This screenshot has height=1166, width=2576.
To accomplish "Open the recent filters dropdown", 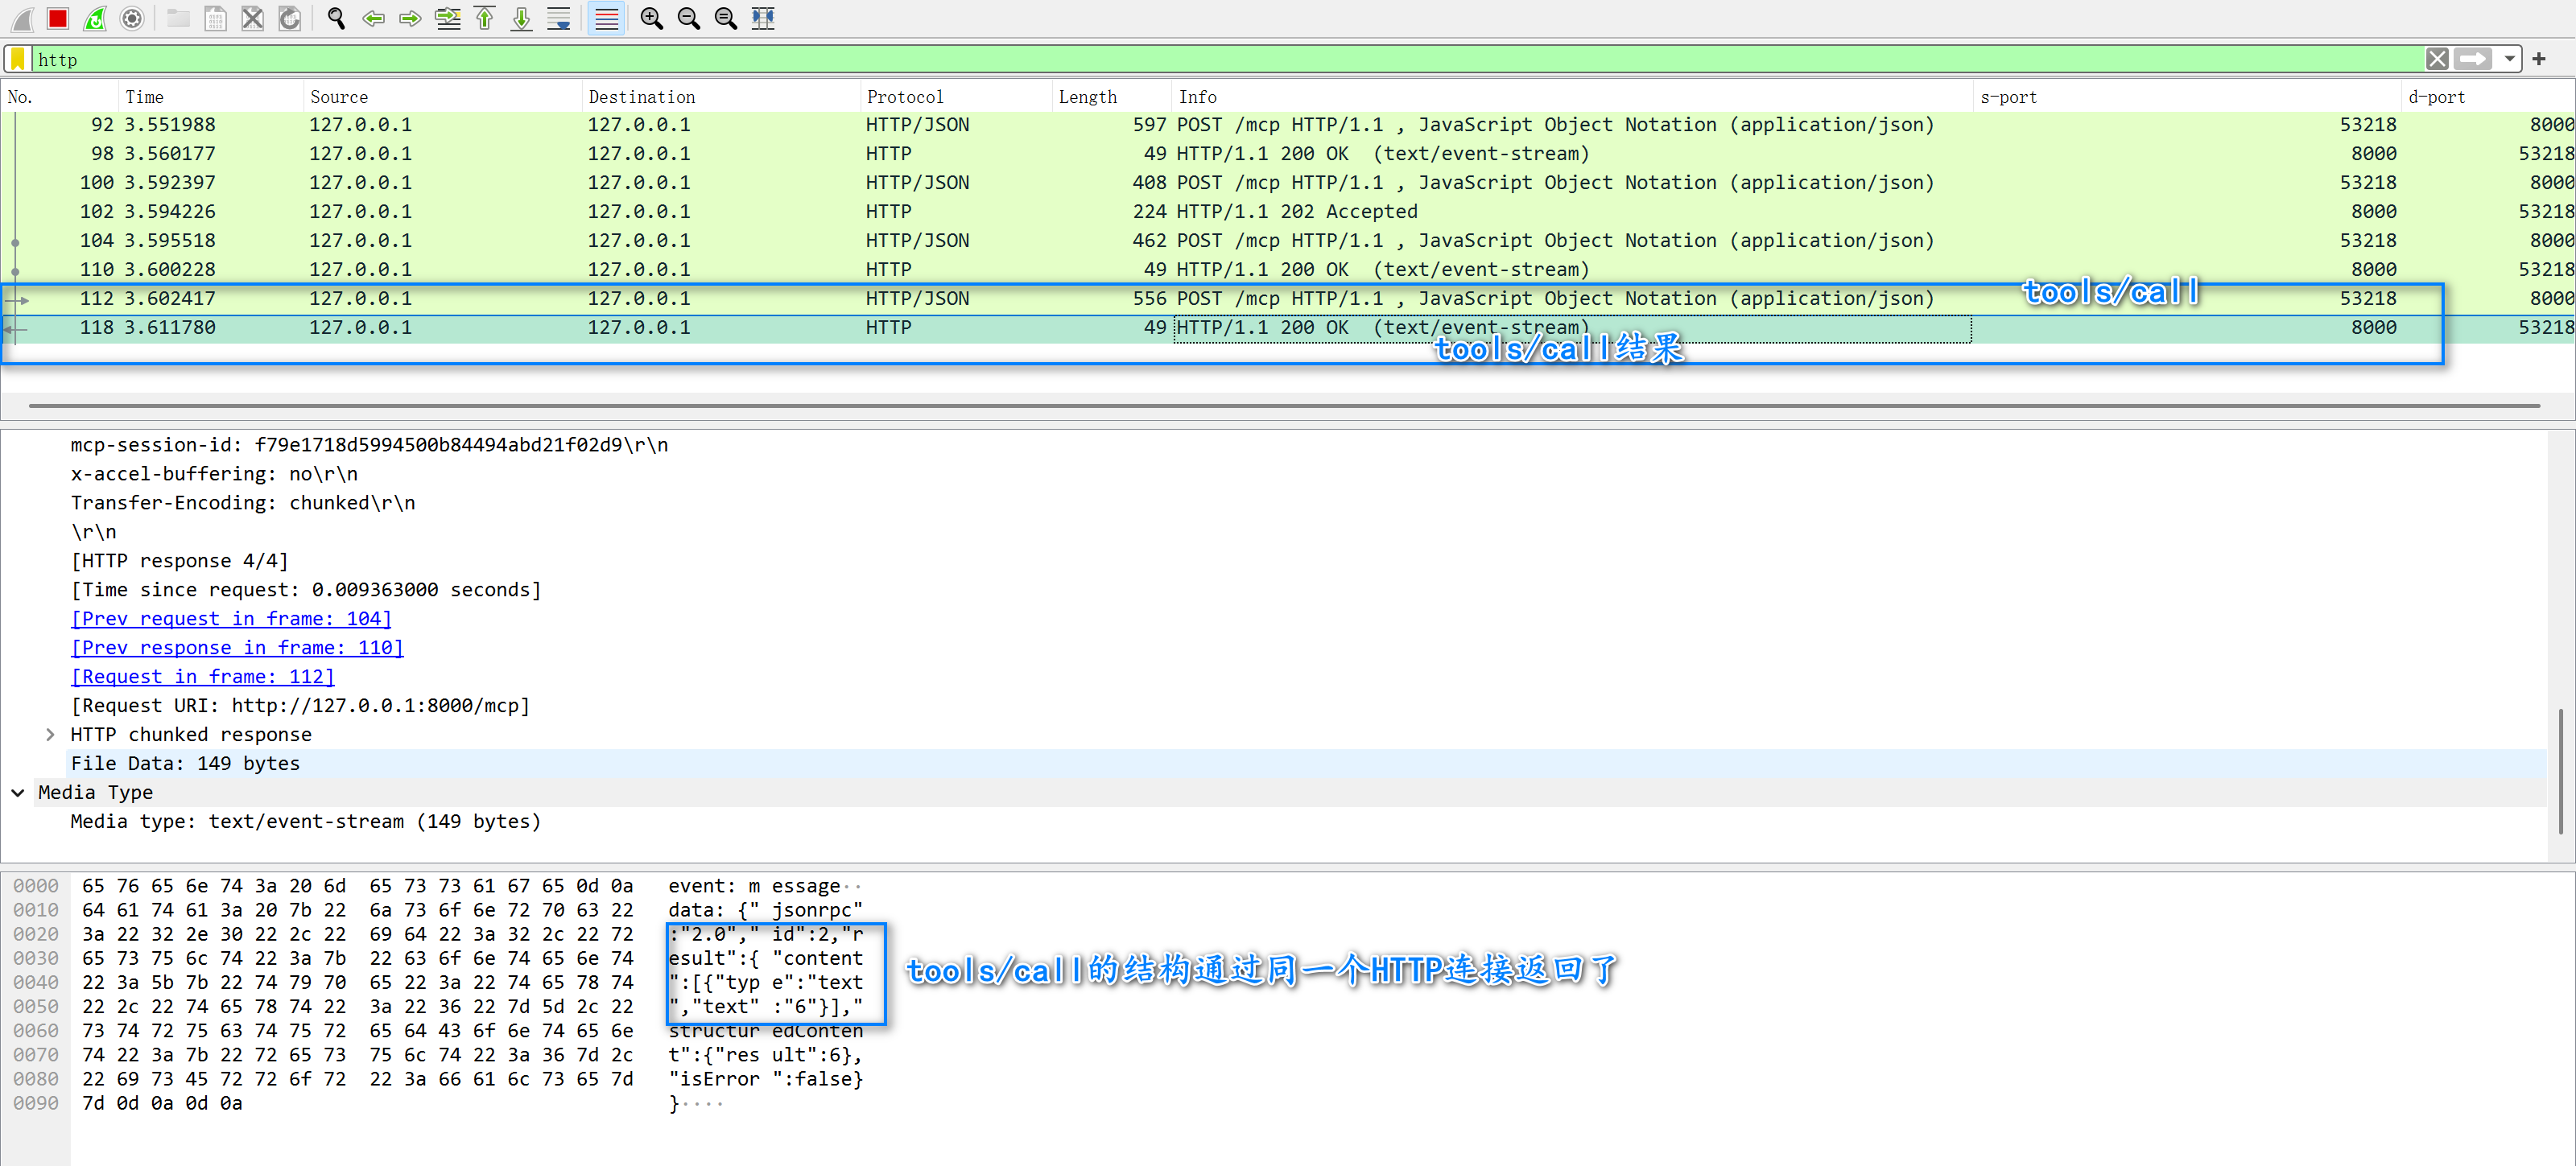I will (2509, 59).
